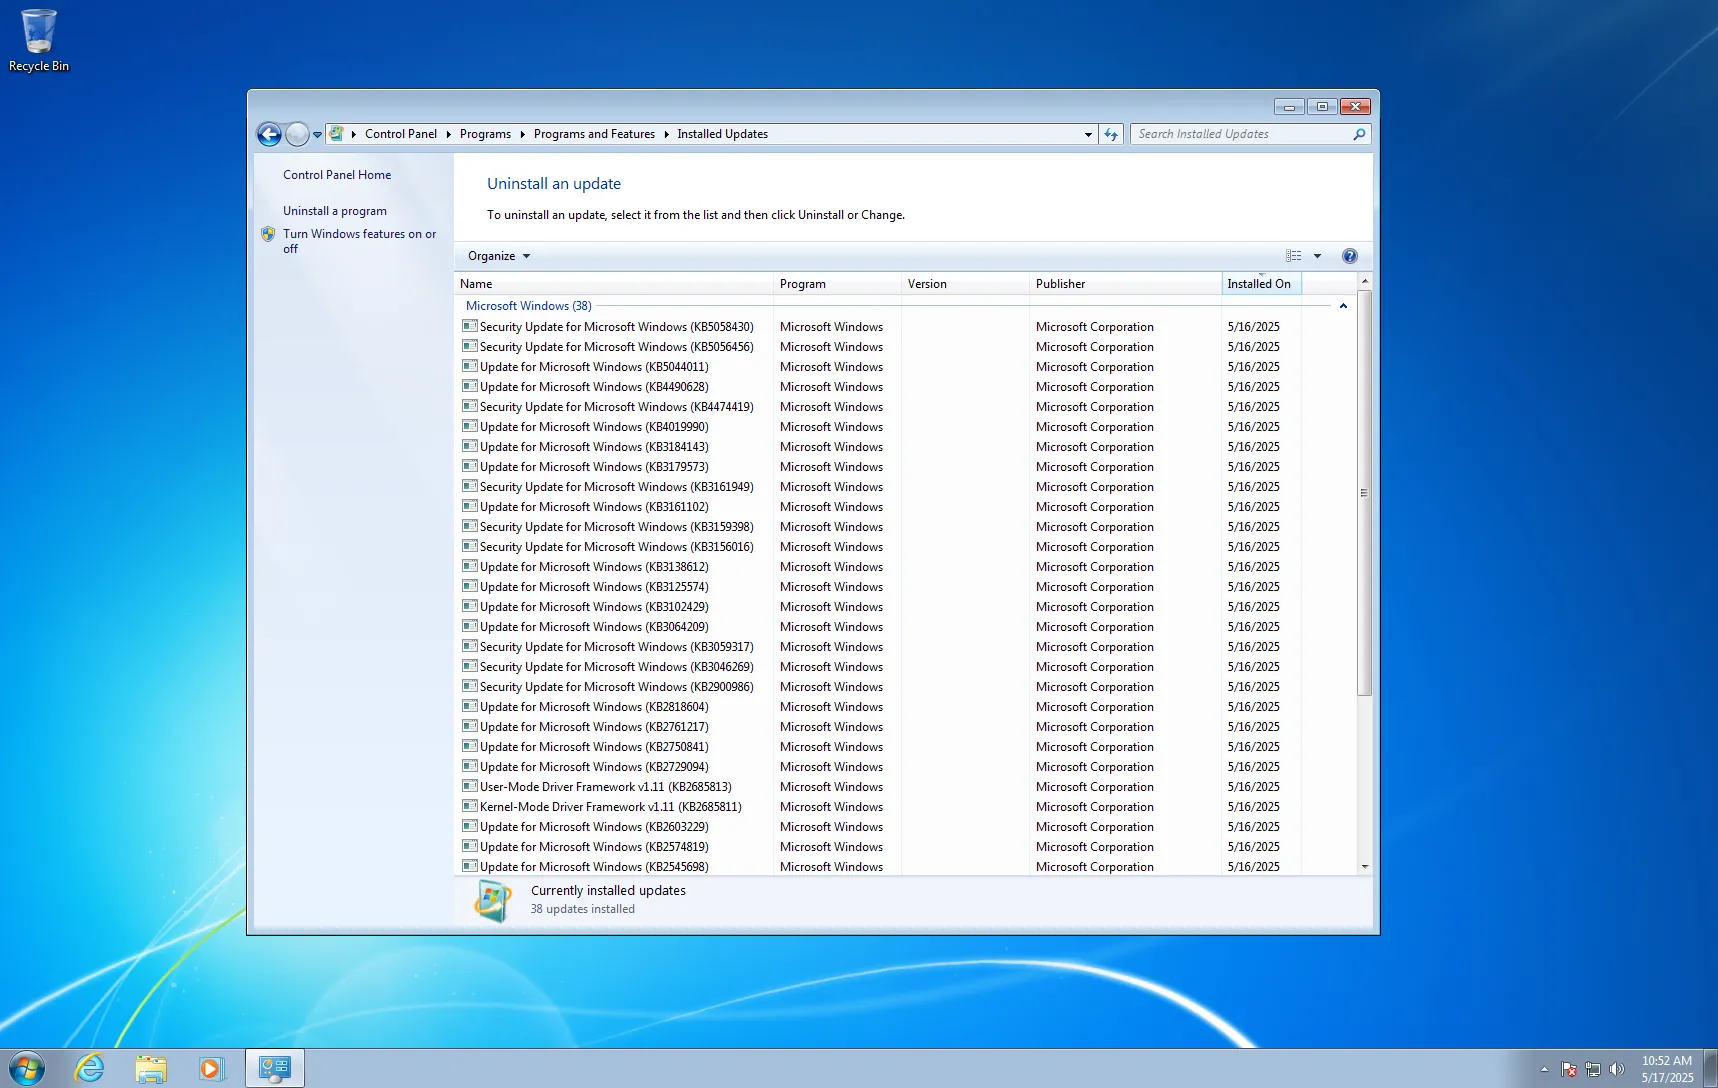The width and height of the screenshot is (1718, 1088).
Task: Select Update for Microsoft Windows (KB3179573)
Action: [x=594, y=467]
